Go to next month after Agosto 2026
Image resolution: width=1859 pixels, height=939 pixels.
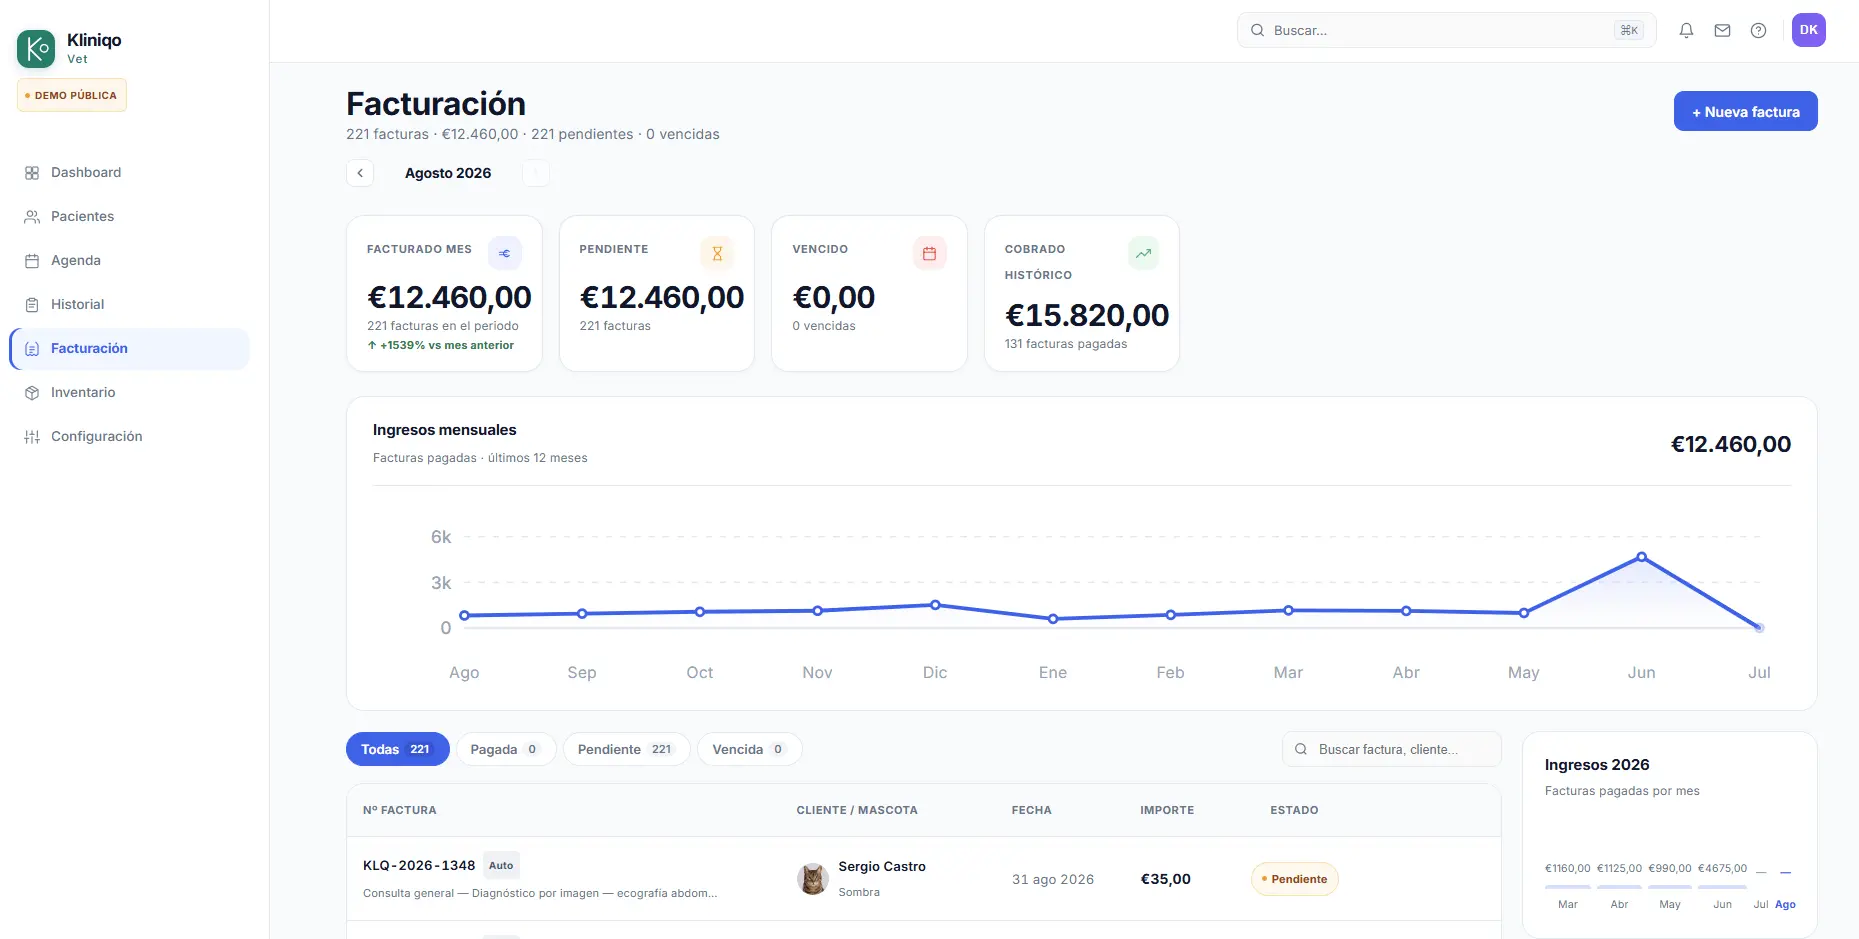point(536,173)
